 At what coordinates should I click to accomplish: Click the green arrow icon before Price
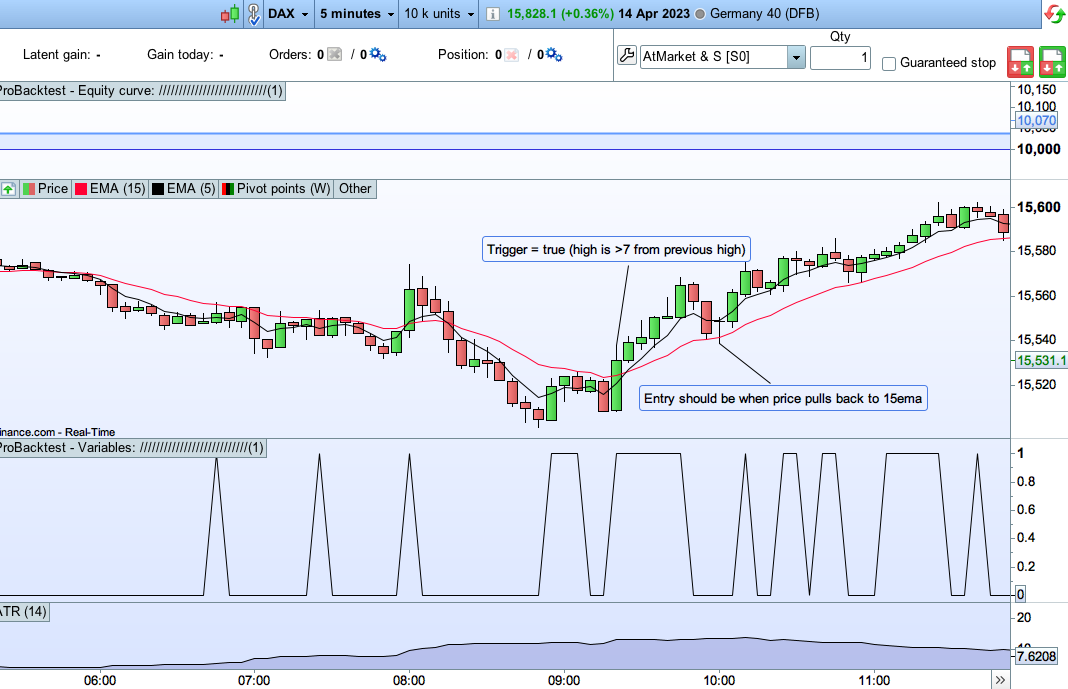point(8,189)
